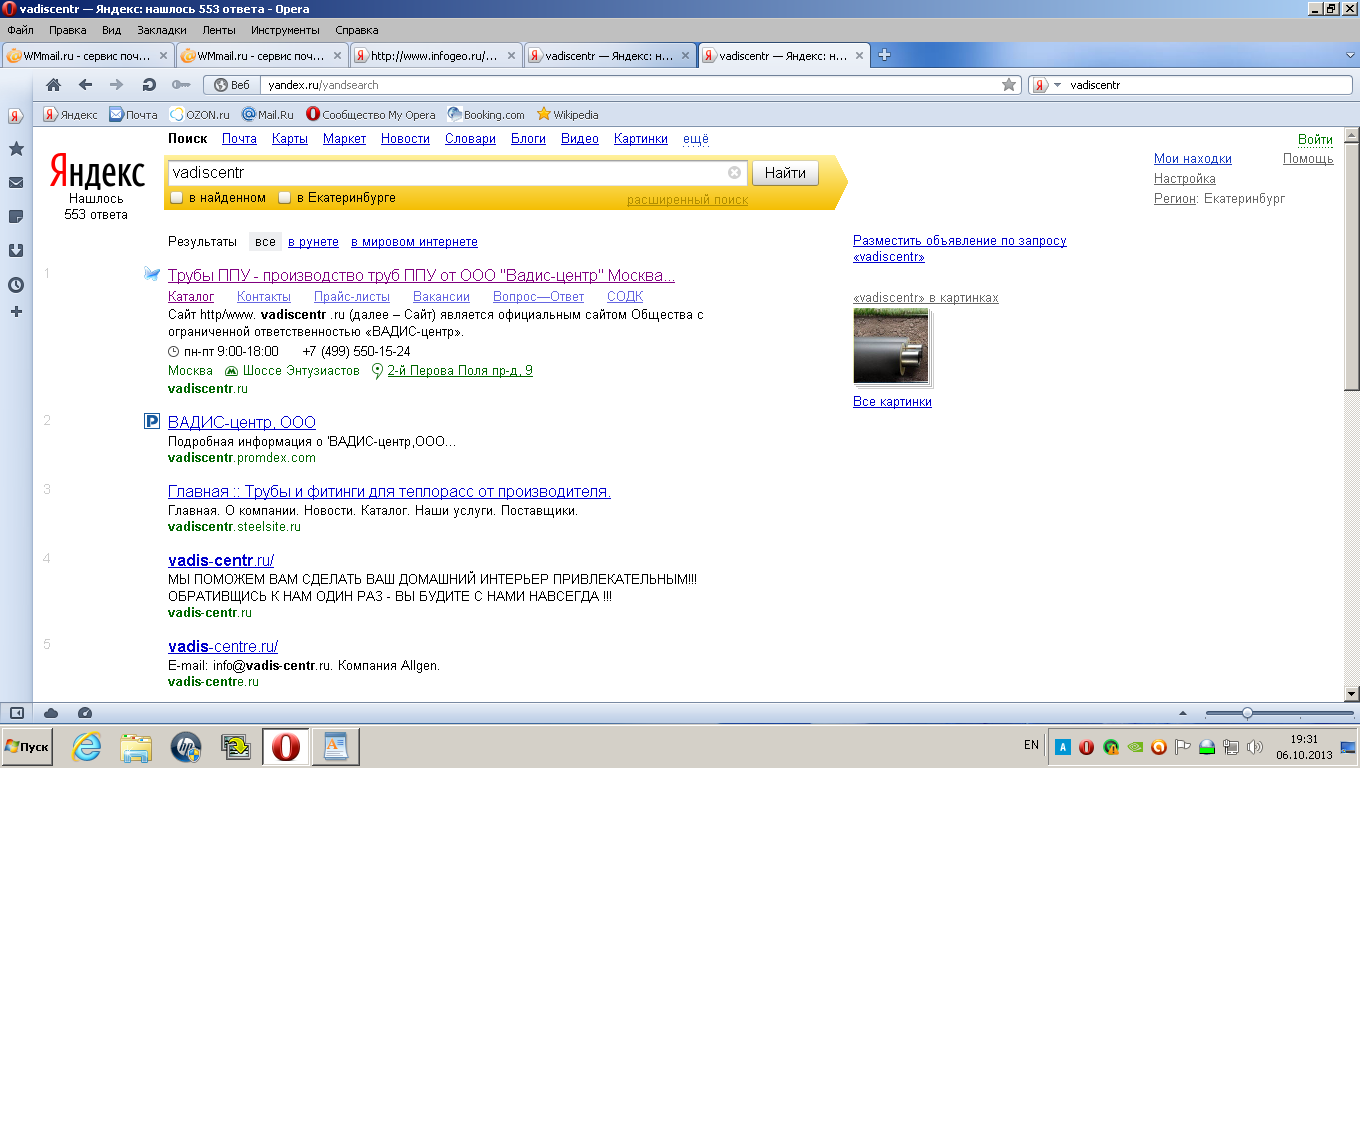
Task: Open Opera Link cloud icon in status bar
Action: pyautogui.click(x=51, y=713)
